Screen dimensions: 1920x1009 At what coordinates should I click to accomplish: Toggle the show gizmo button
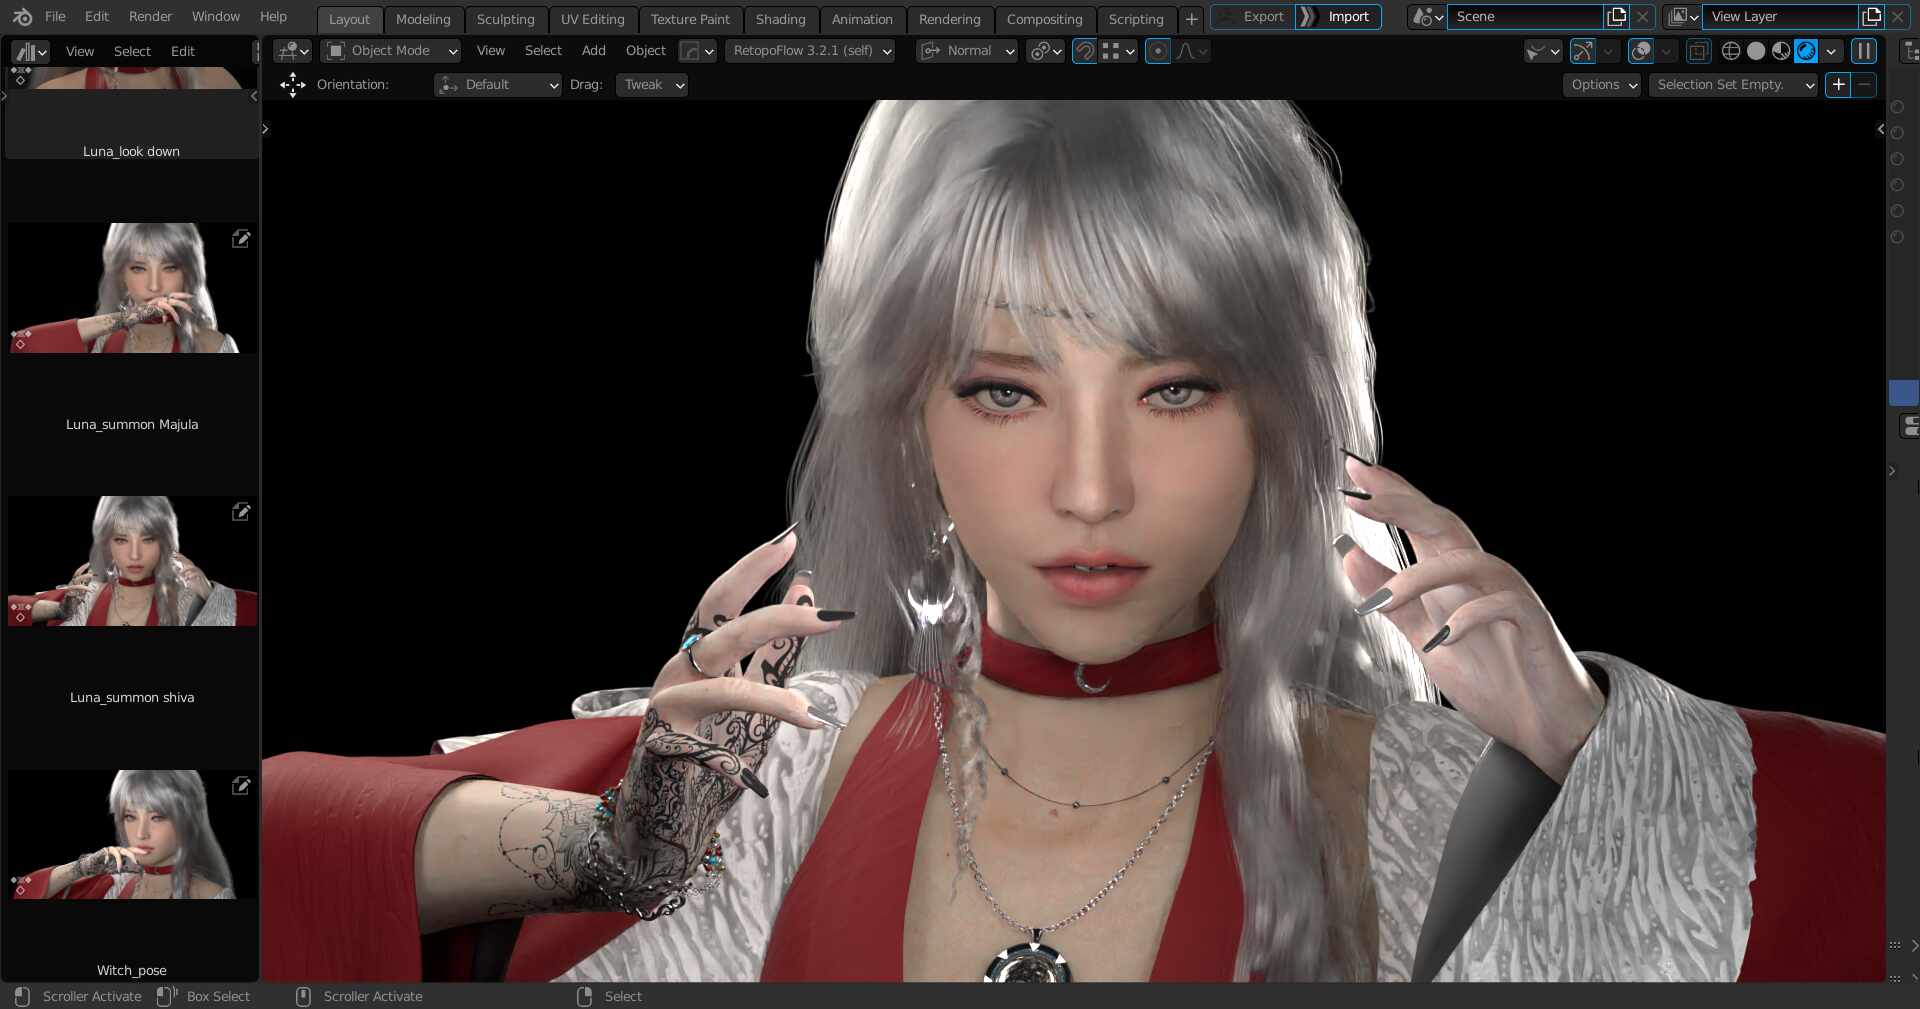click(x=1583, y=51)
